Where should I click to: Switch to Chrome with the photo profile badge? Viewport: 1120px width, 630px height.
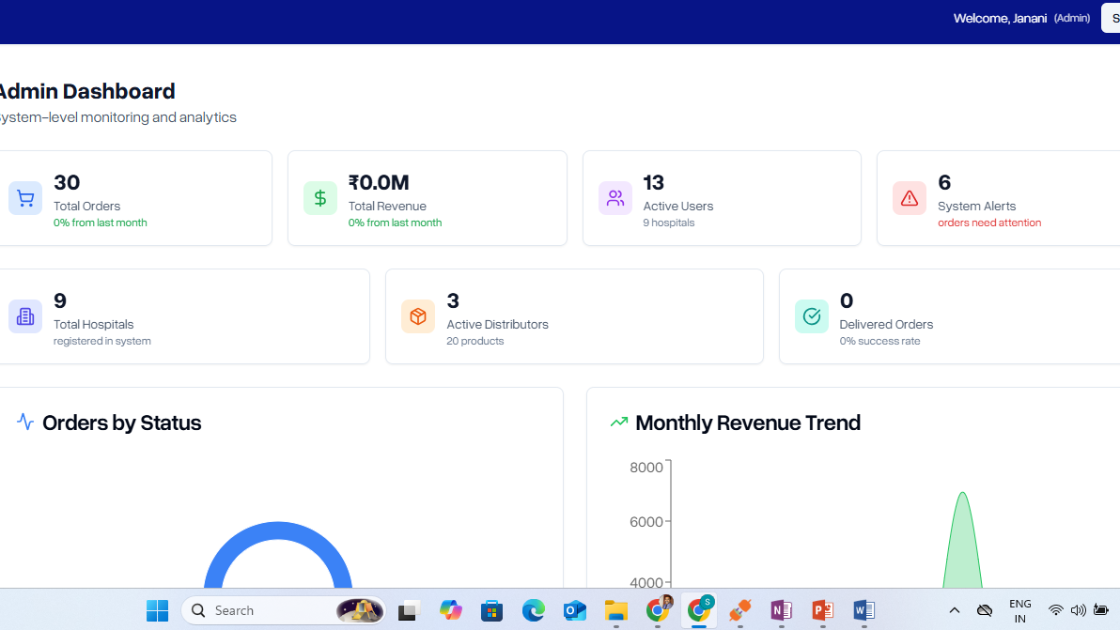(658, 609)
